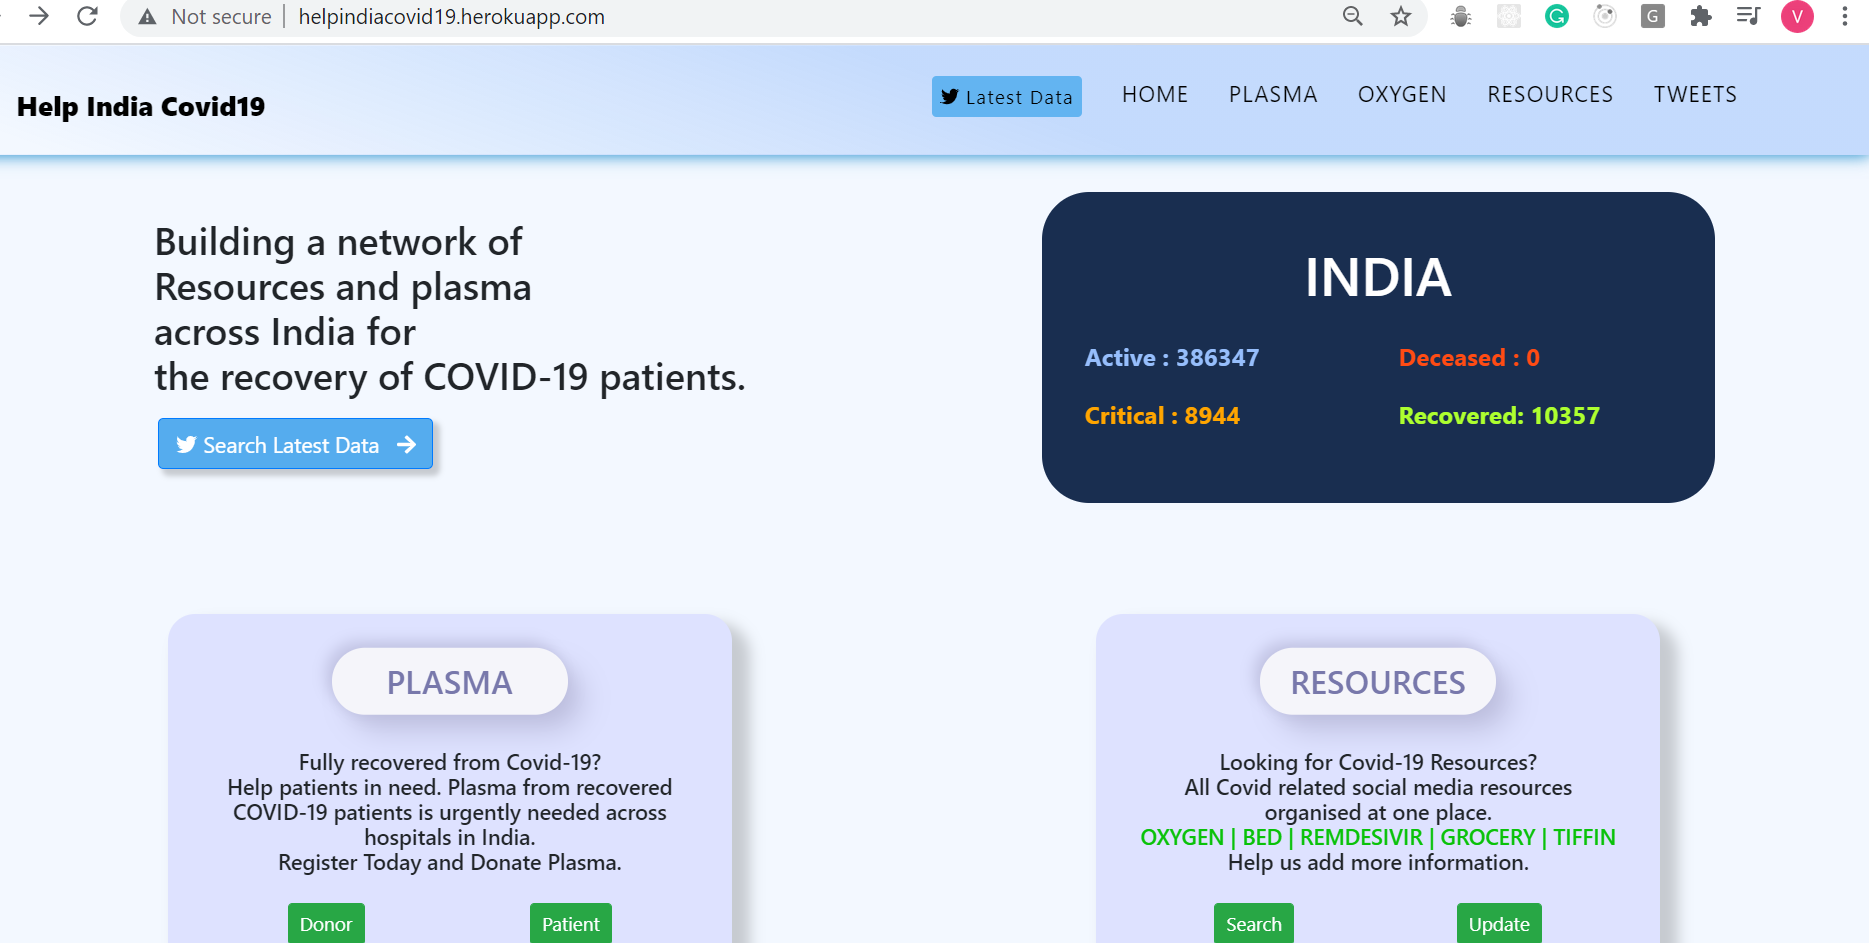Click the Help India Covid19 brand link
1869x943 pixels.
pos(140,106)
